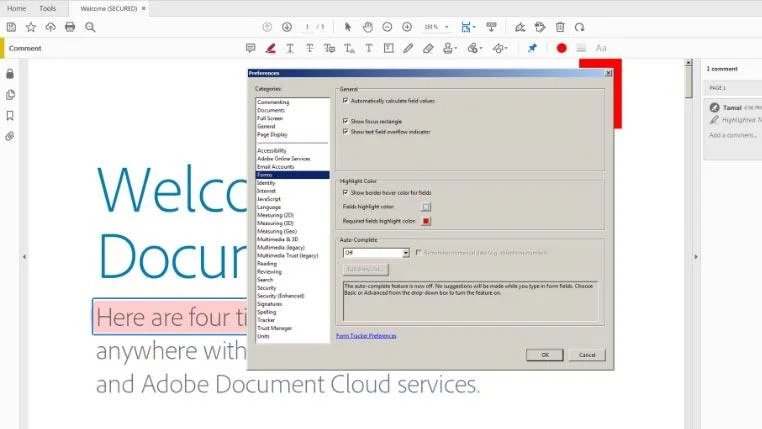Open the bookmarks panel icon
The height and width of the screenshot is (429, 762).
[x=10, y=116]
